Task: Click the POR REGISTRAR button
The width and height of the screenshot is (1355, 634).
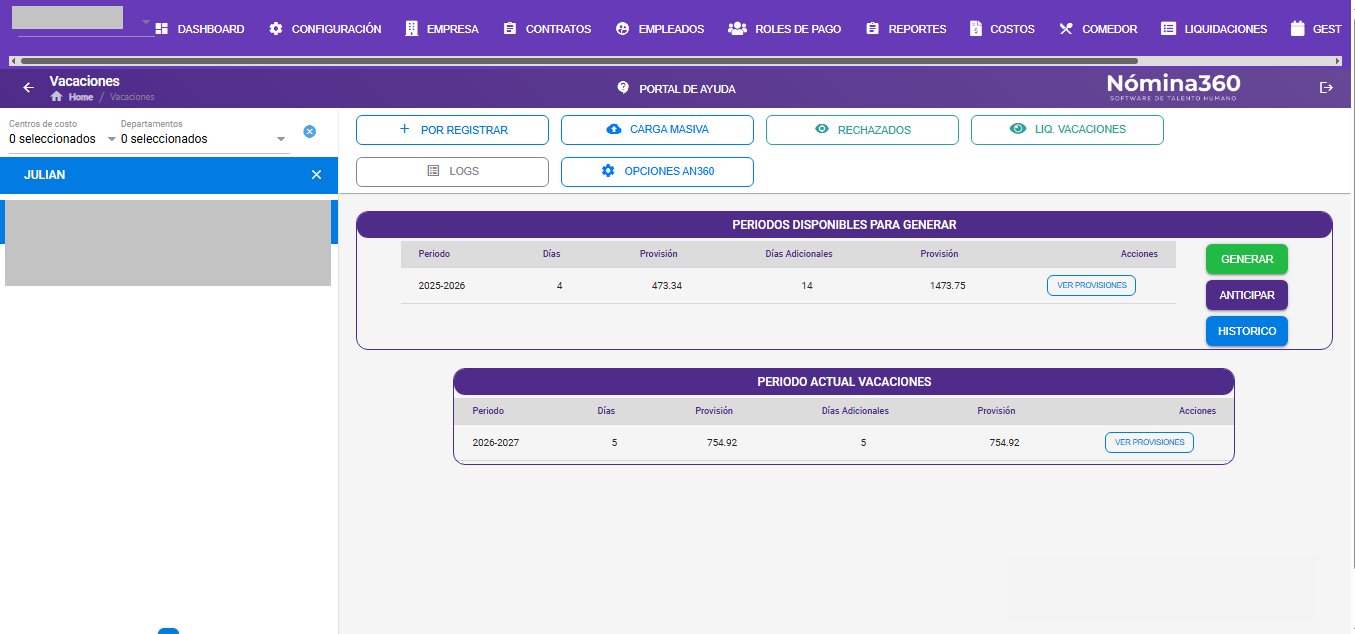Action: (452, 130)
